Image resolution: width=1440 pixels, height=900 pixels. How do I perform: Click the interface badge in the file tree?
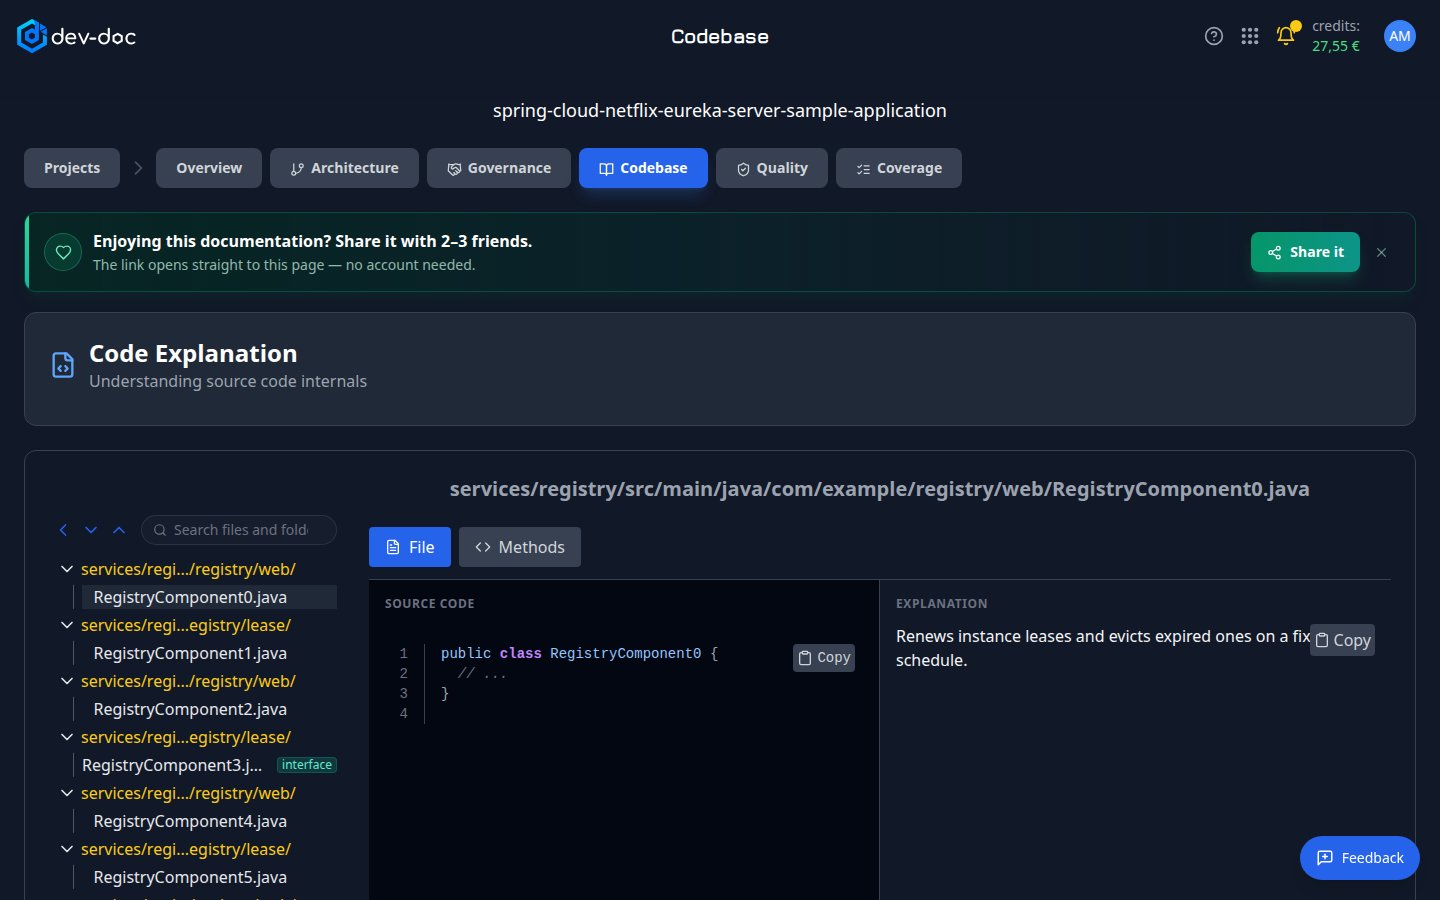click(307, 765)
